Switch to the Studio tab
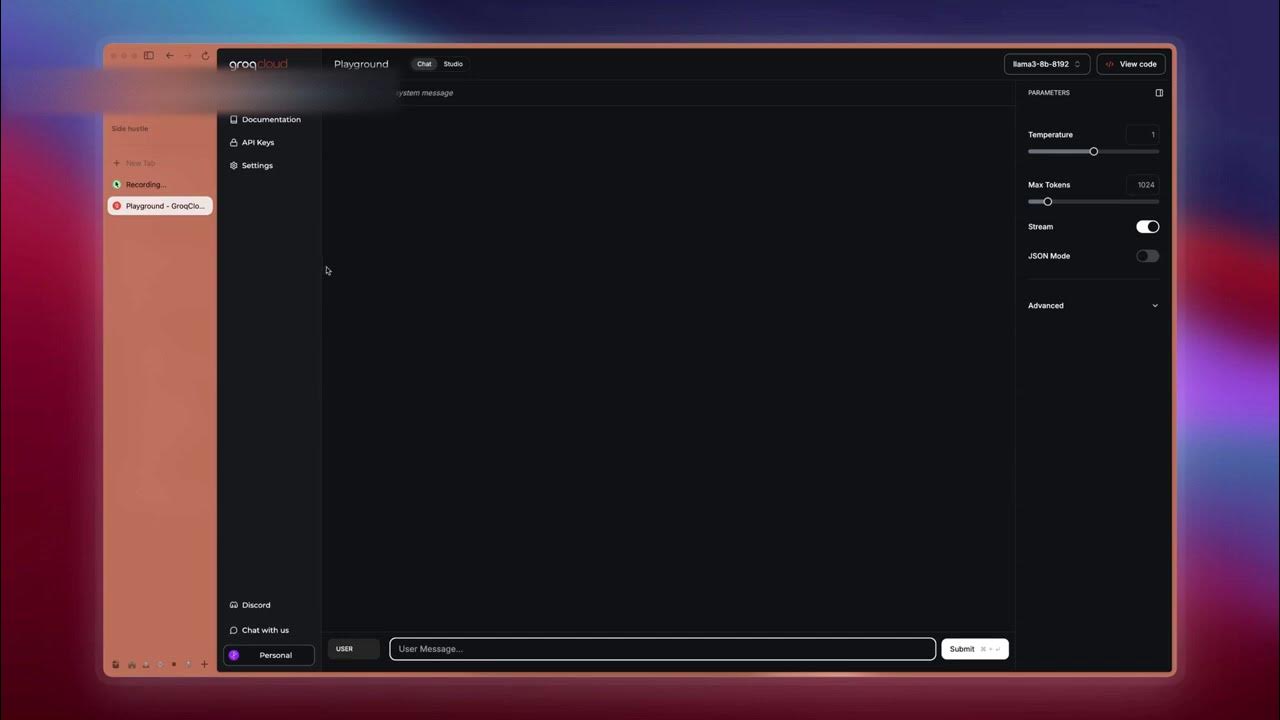This screenshot has height=720, width=1280. coord(453,64)
